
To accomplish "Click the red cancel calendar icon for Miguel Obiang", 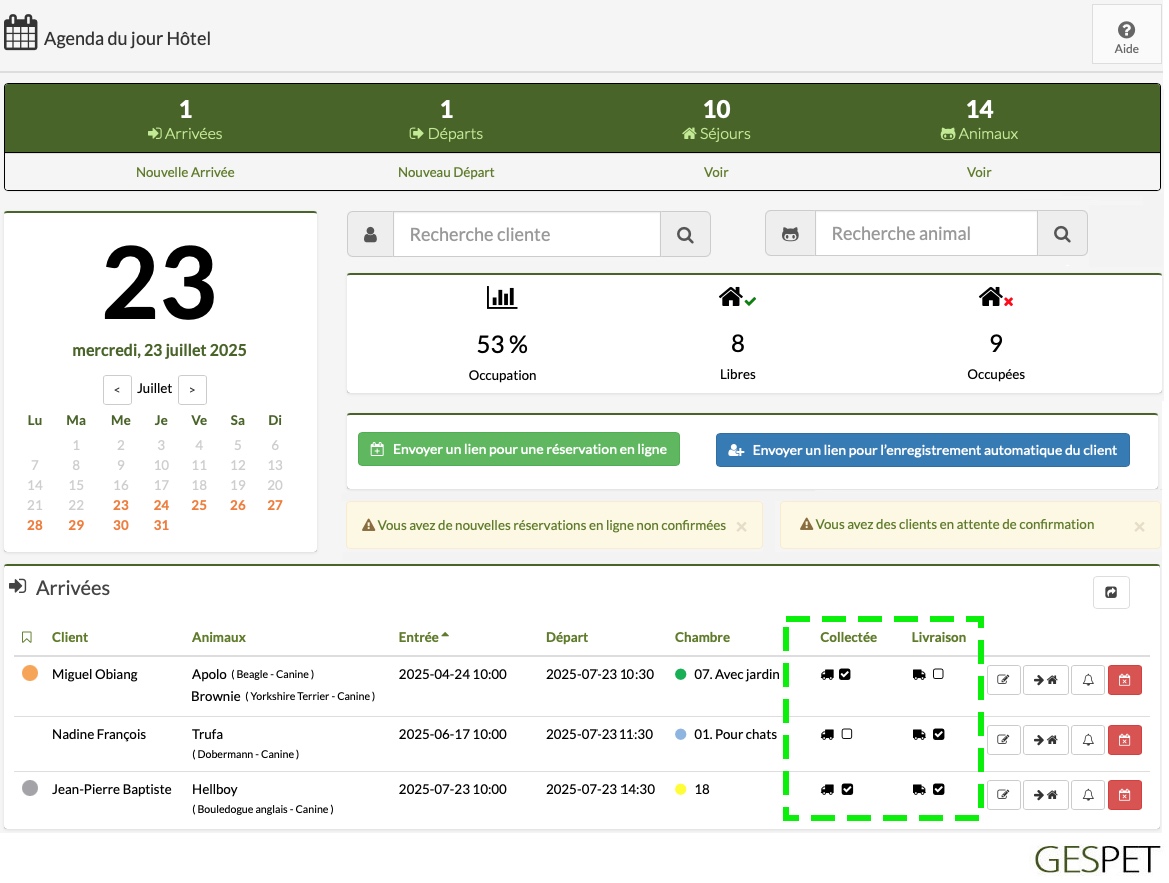I will pyautogui.click(x=1124, y=680).
